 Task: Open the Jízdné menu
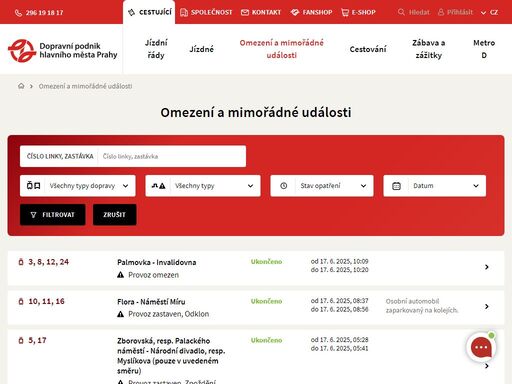(x=201, y=49)
